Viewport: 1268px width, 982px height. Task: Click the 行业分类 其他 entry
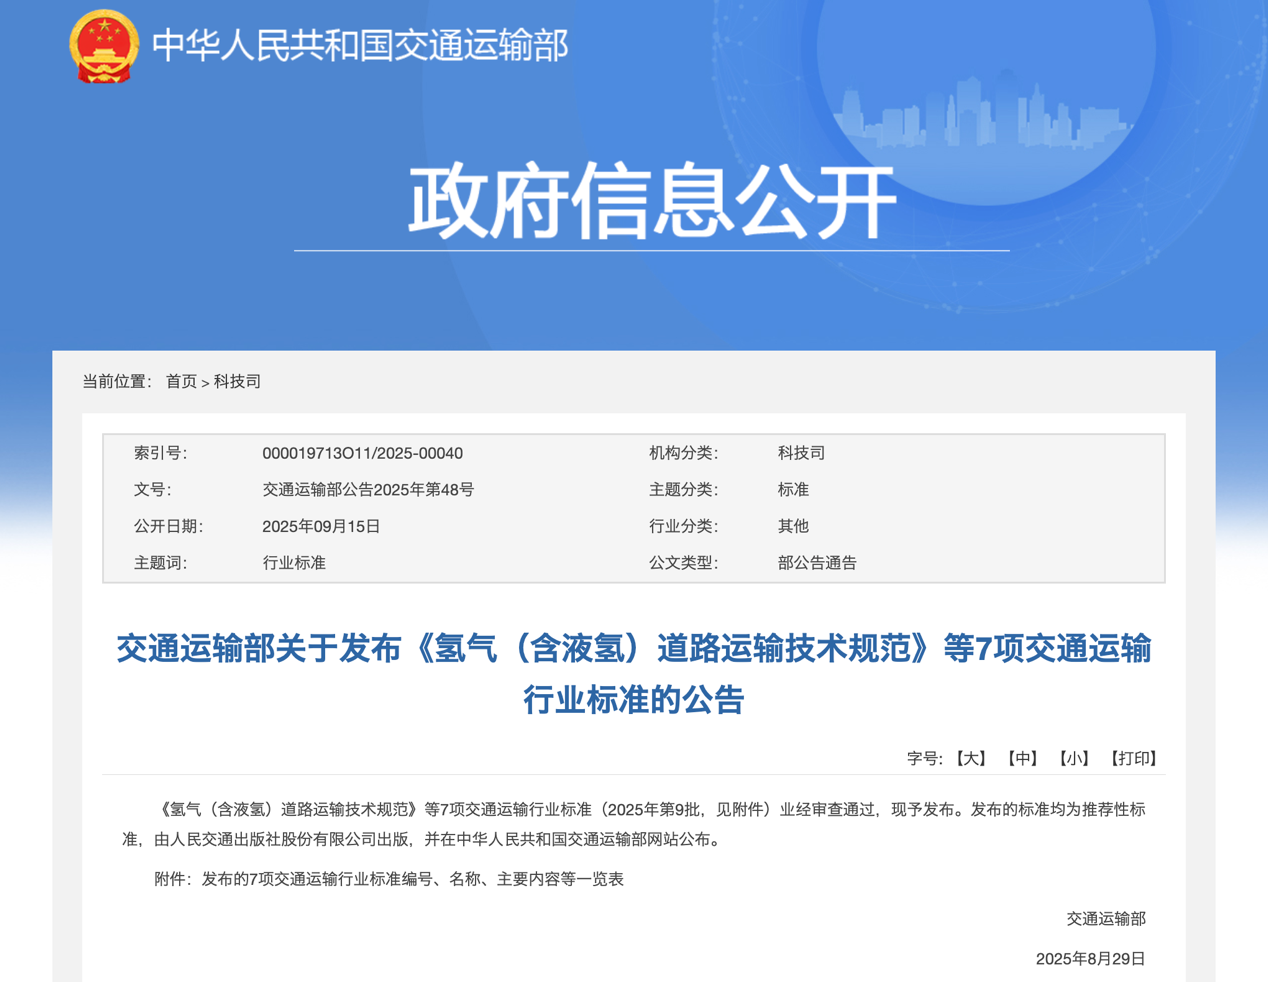[x=791, y=526]
